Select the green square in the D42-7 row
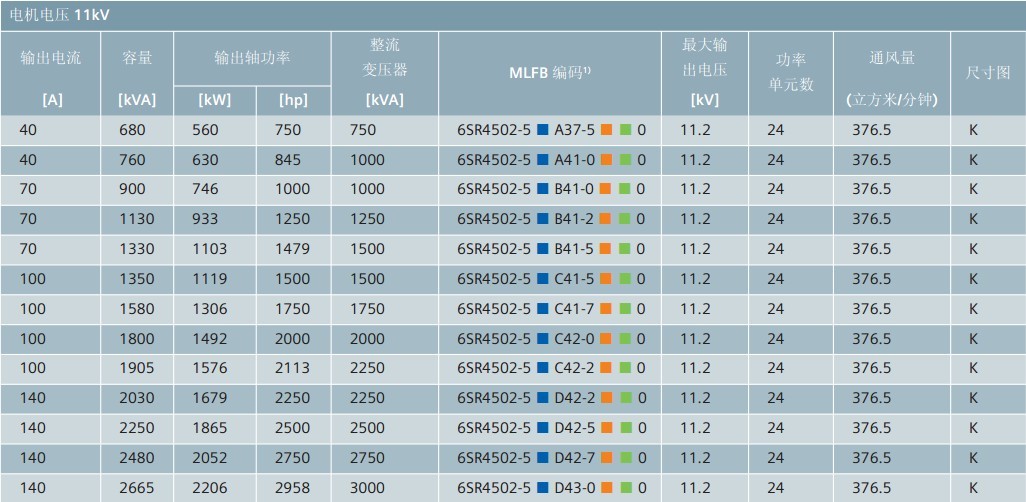 pyautogui.click(x=626, y=459)
